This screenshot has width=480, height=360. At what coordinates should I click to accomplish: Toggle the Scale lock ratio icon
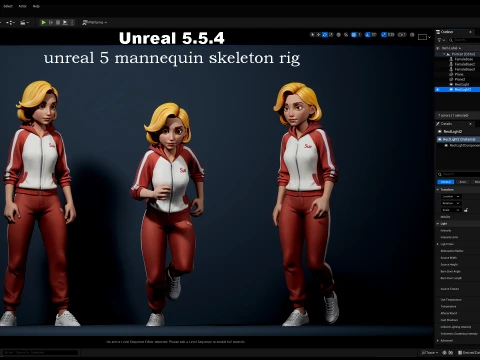[x=466, y=210]
